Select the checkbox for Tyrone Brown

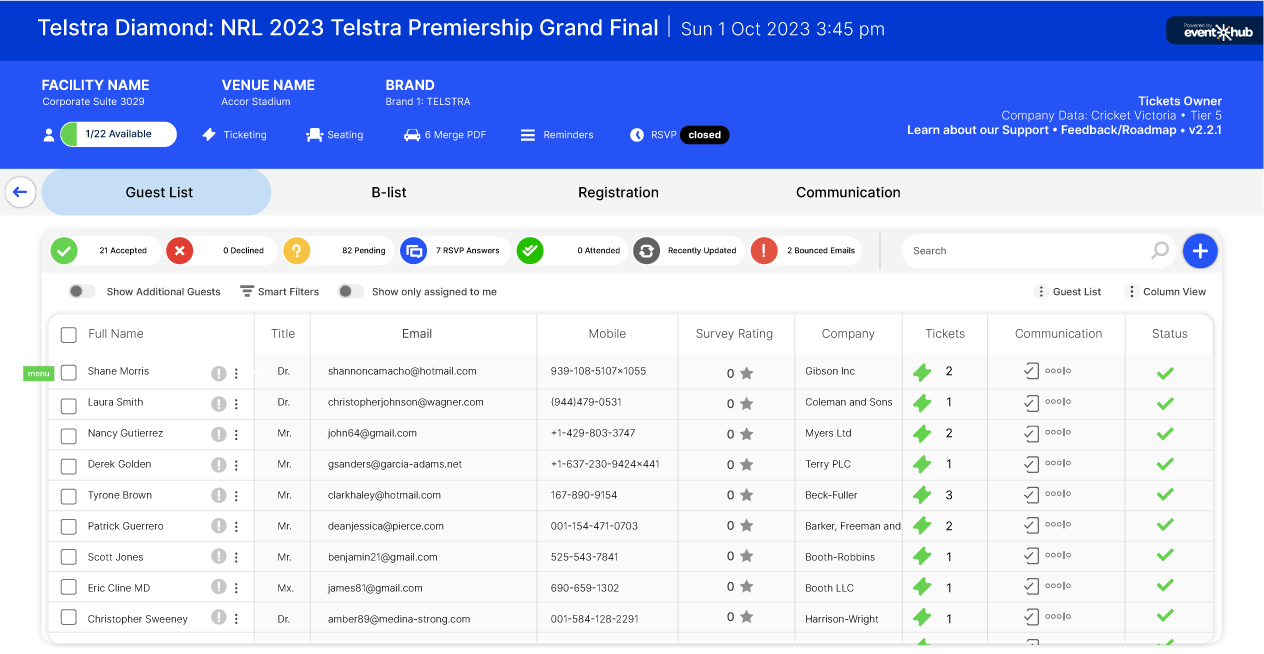click(x=69, y=497)
